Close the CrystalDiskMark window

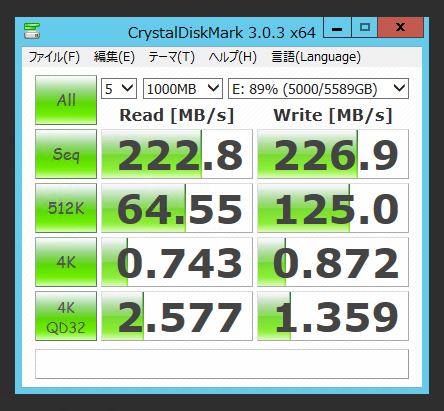pos(401,27)
